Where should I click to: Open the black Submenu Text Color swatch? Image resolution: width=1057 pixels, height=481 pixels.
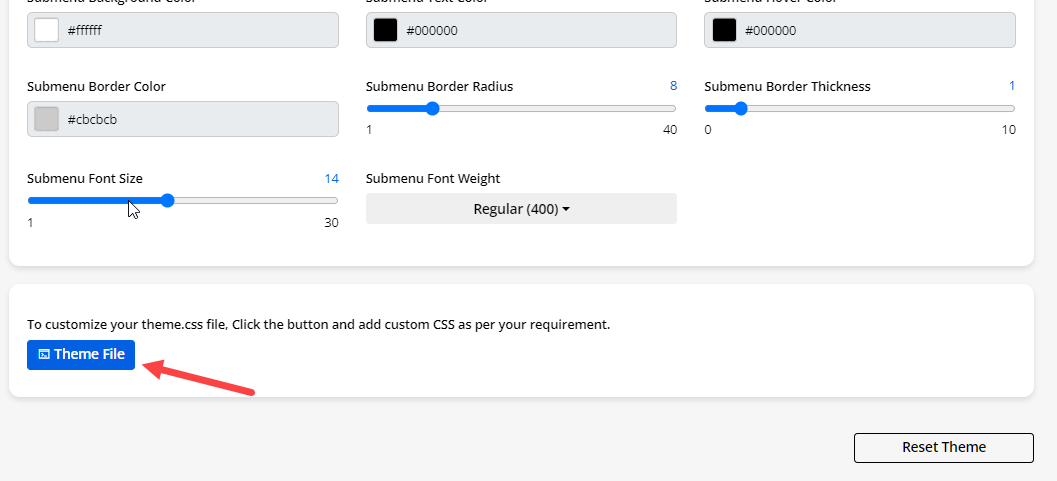(x=386, y=30)
